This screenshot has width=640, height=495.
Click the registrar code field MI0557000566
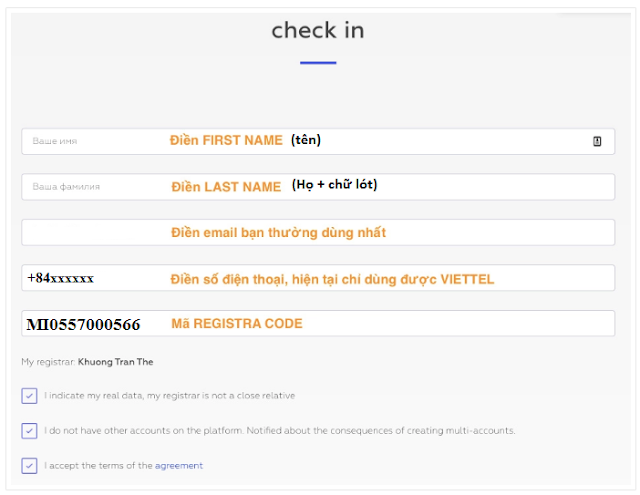(318, 324)
